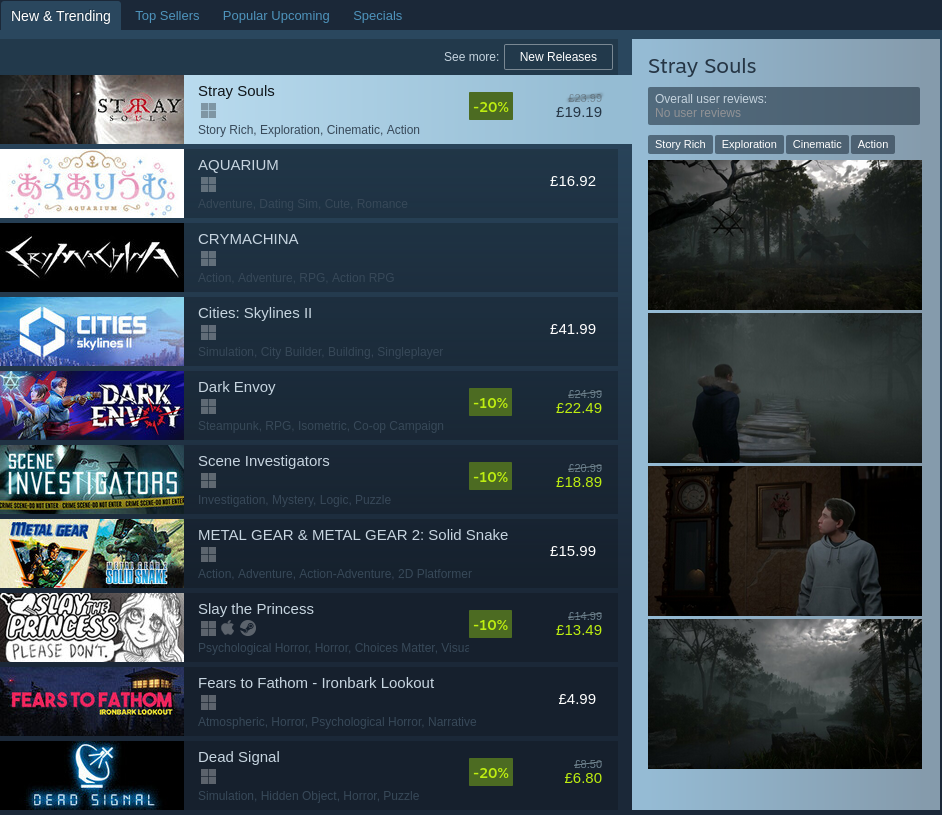Click Fears to Fathom - Ironbark Lookout title
Viewport: 942px width, 815px height.
tap(316, 683)
